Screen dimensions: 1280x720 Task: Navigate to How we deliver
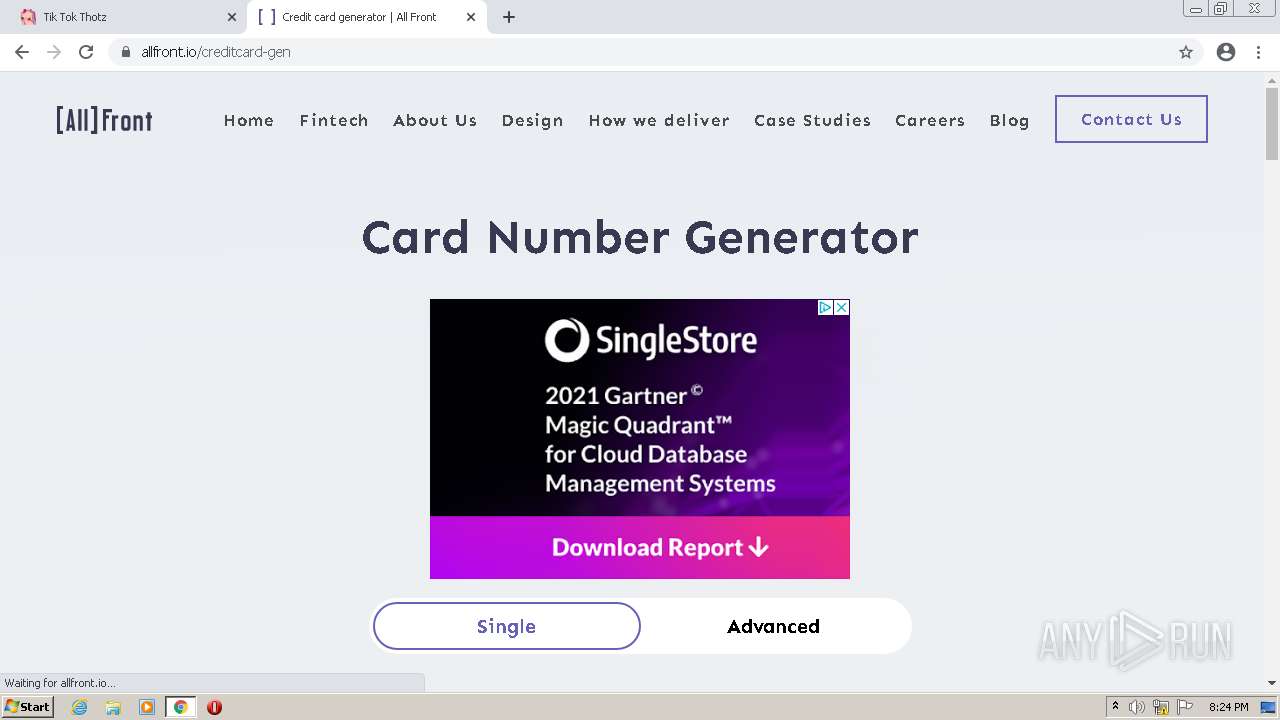click(659, 120)
